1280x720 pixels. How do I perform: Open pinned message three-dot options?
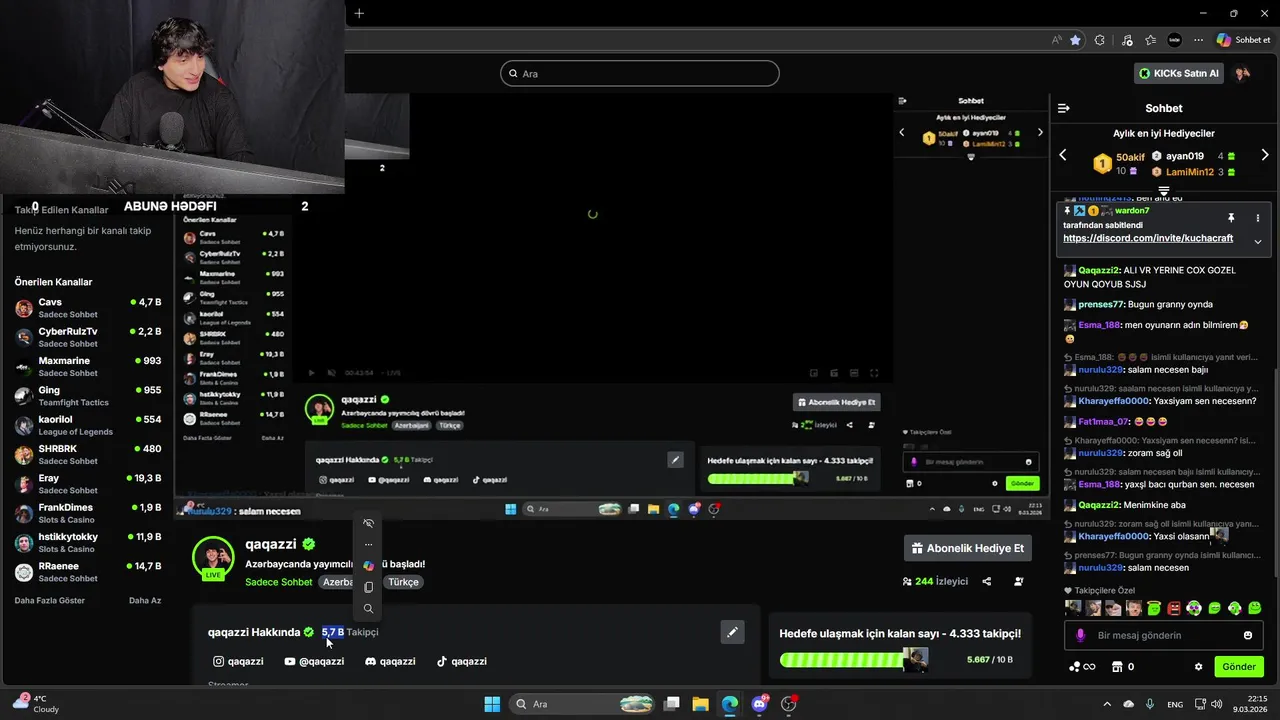[1258, 218]
